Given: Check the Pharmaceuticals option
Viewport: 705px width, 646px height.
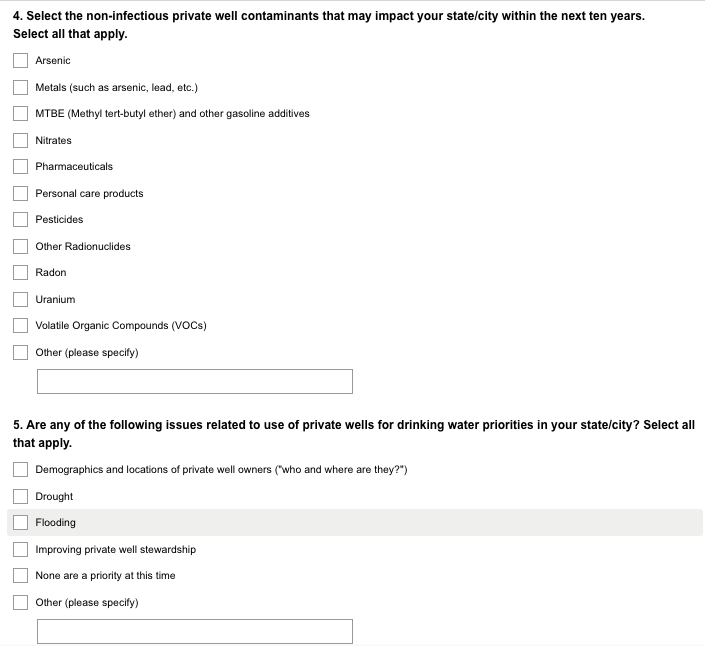Looking at the screenshot, I should [20, 167].
